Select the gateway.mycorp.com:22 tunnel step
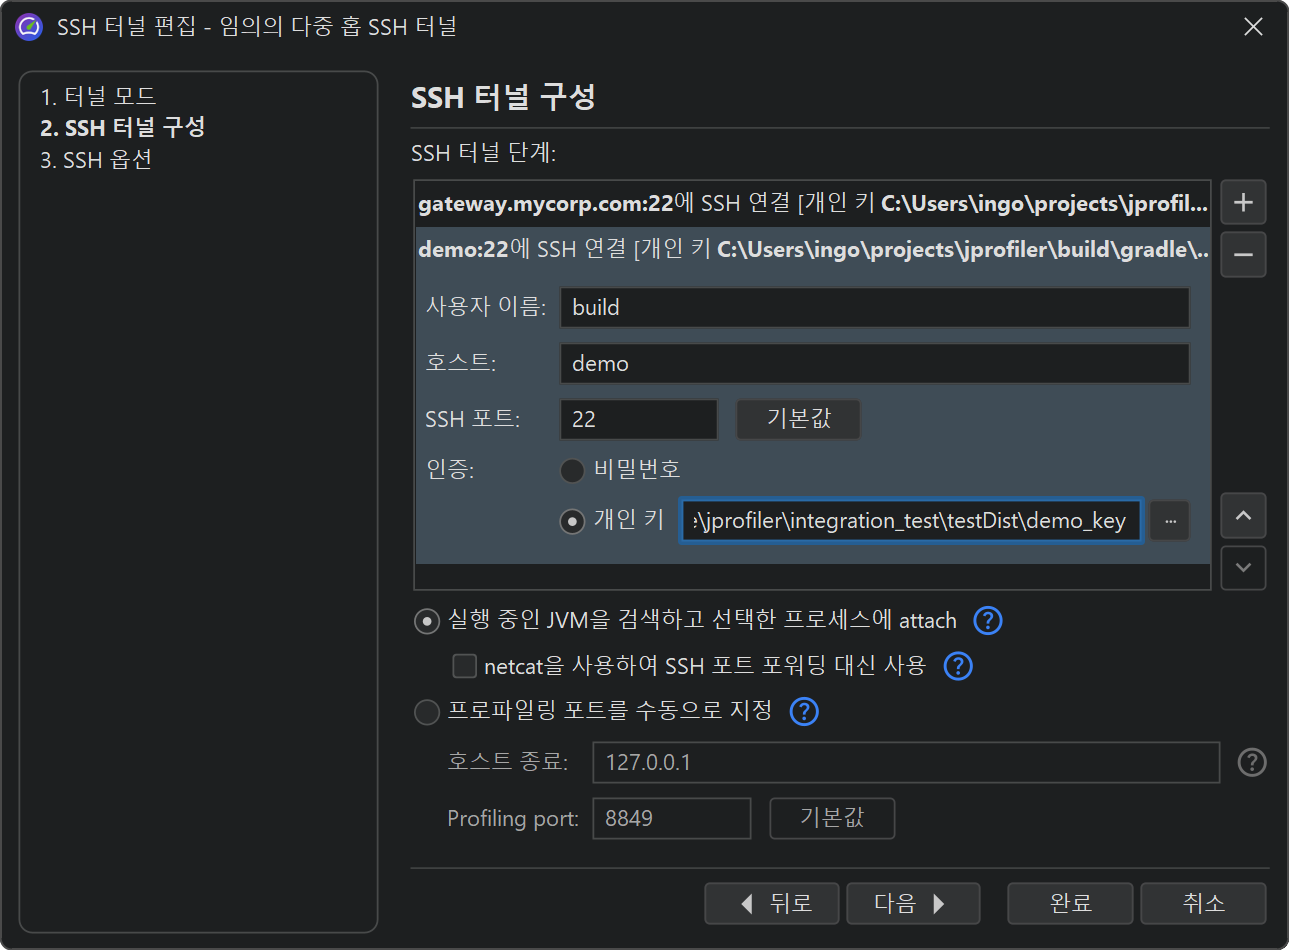Image resolution: width=1289 pixels, height=950 pixels. [812, 204]
